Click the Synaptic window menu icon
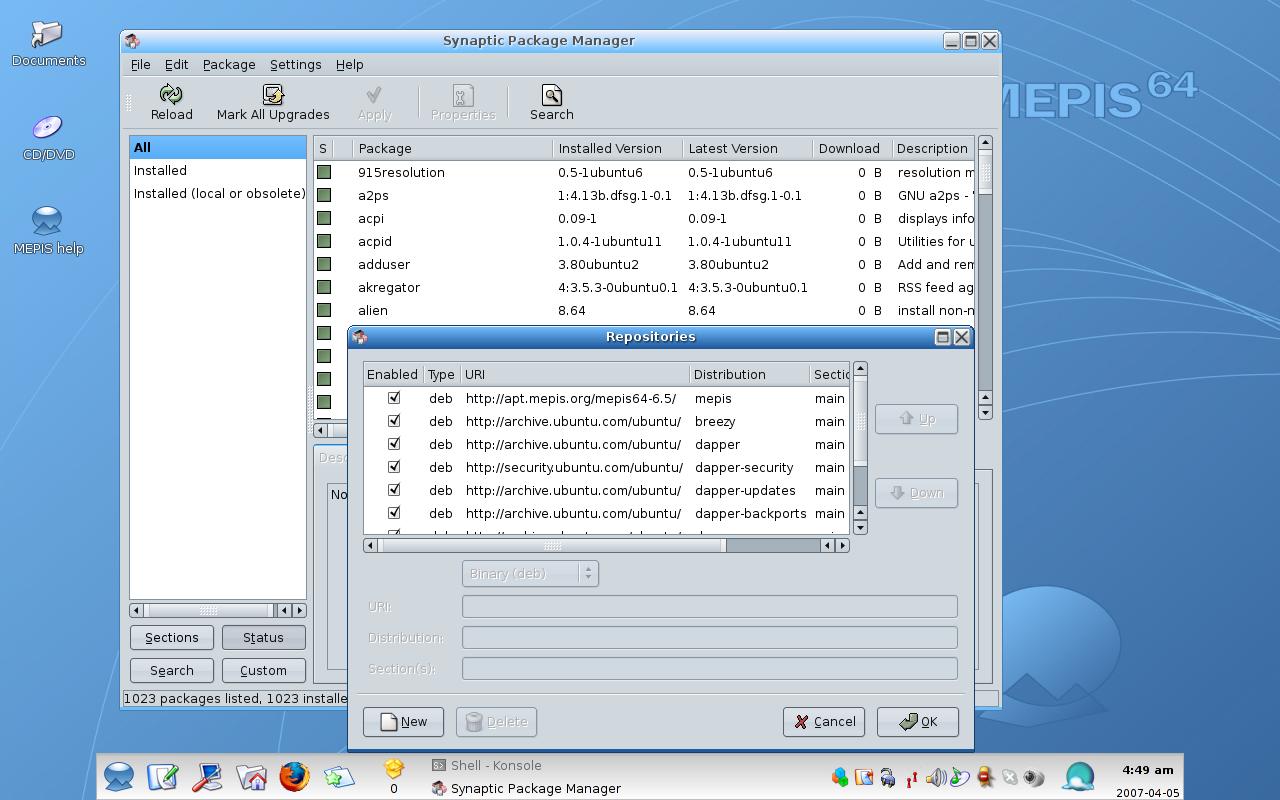This screenshot has height=800, width=1280. [132, 41]
